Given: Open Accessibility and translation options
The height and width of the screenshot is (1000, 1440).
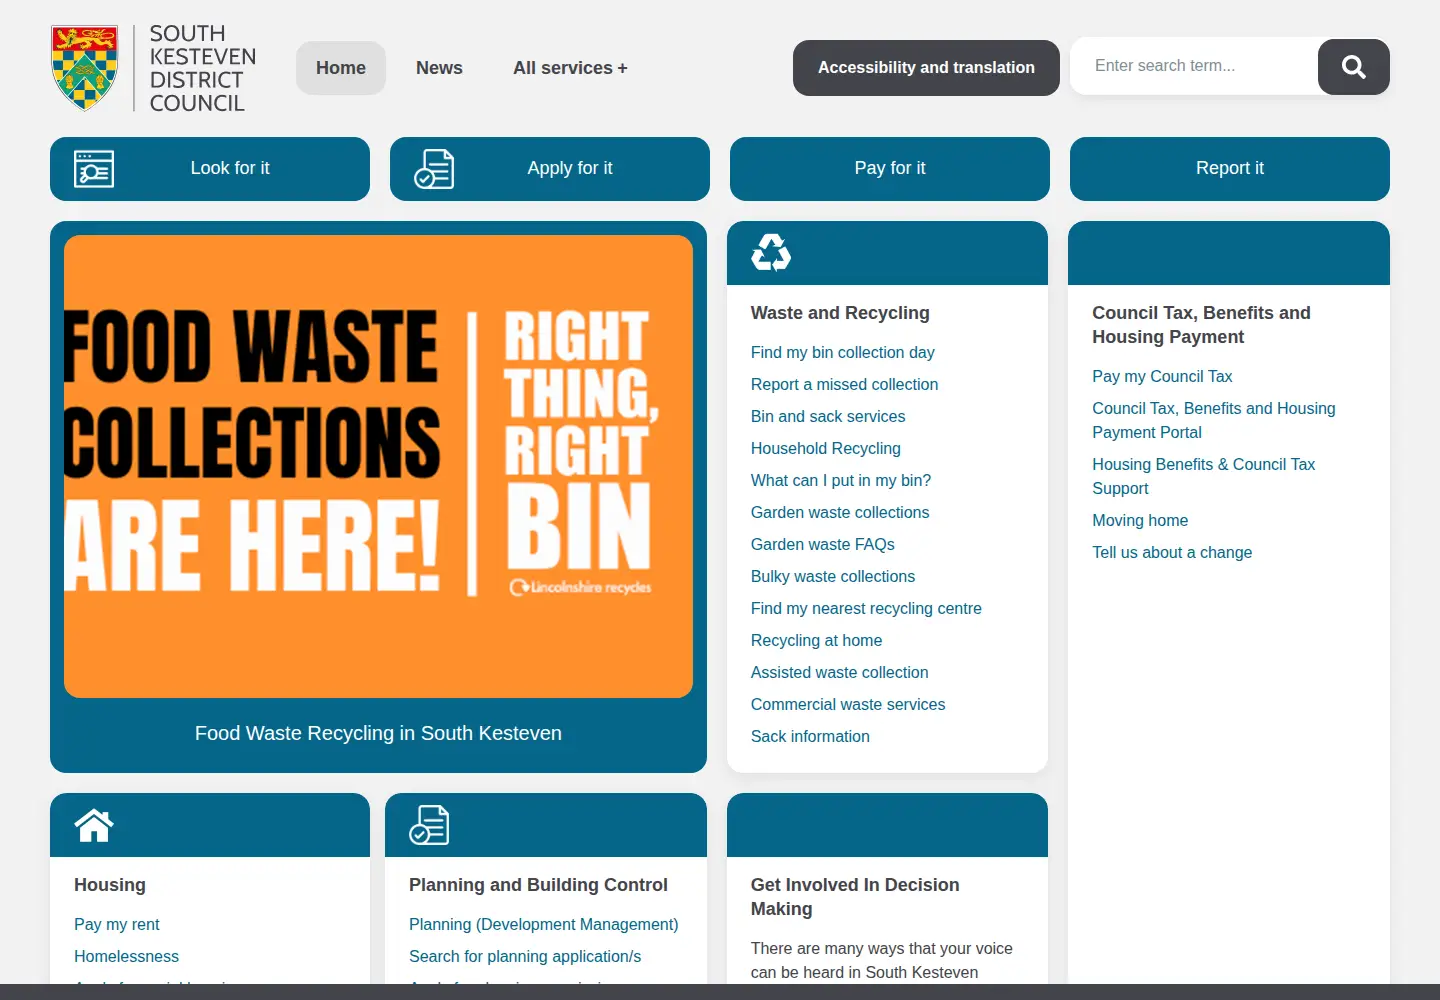Looking at the screenshot, I should 926,68.
